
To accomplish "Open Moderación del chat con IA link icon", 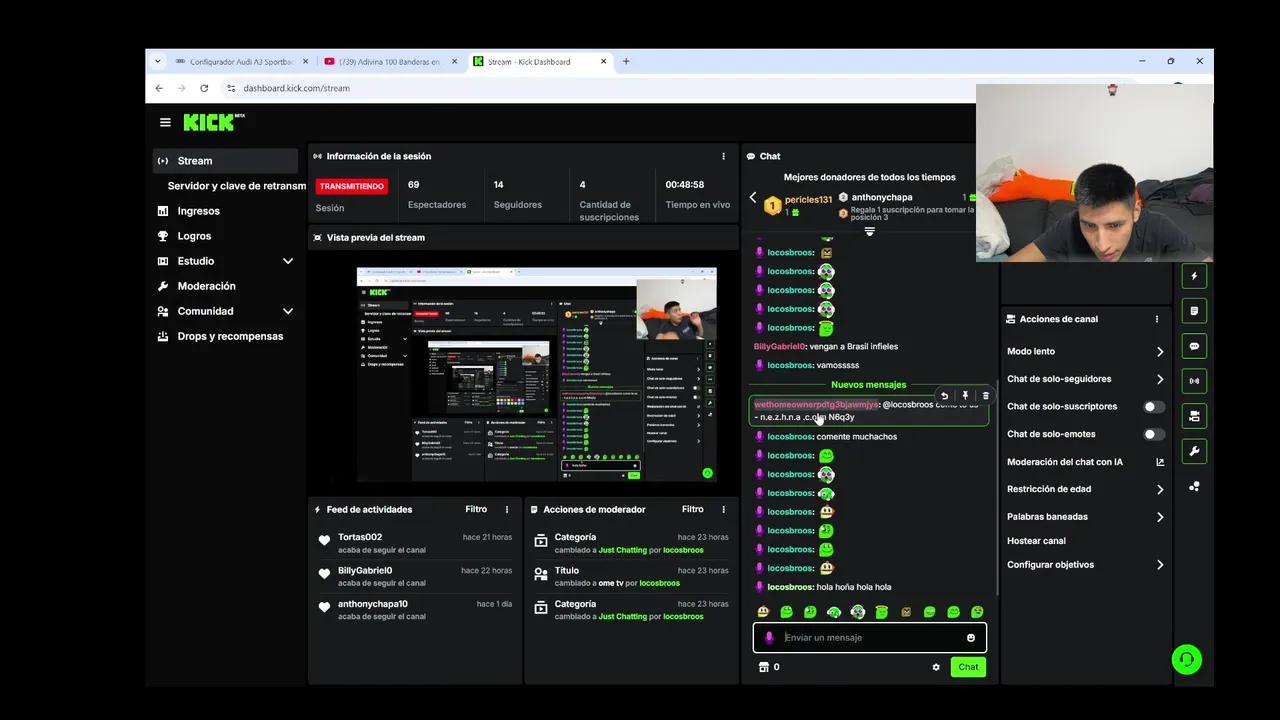I will point(1160,462).
